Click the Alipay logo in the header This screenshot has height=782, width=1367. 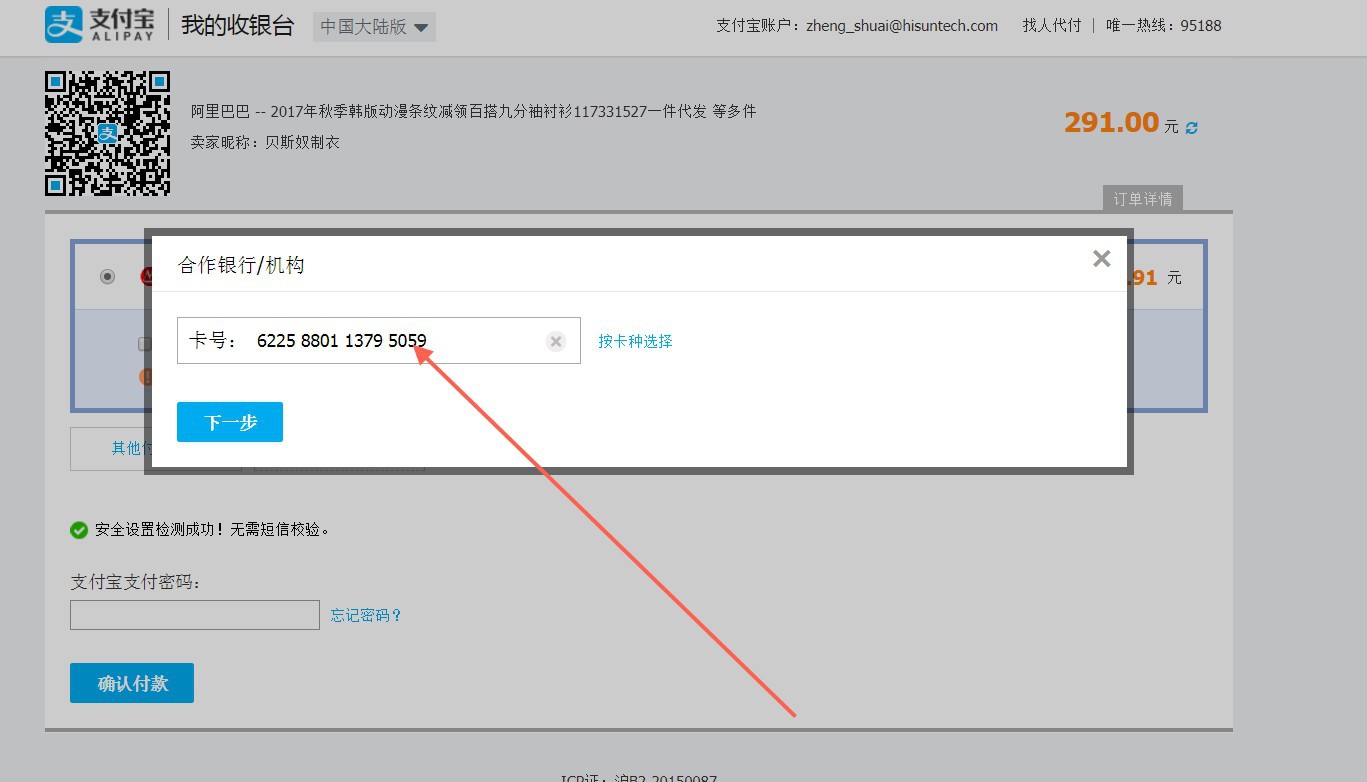click(x=100, y=25)
